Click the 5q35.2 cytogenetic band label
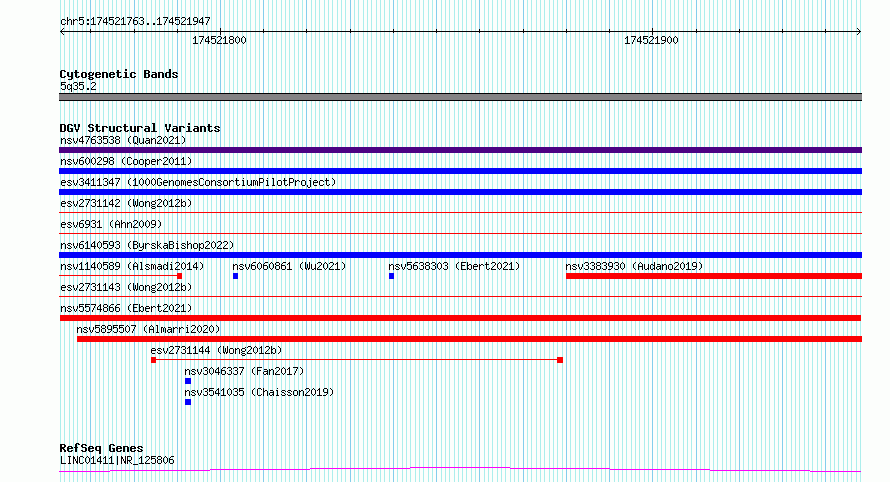 [78, 86]
